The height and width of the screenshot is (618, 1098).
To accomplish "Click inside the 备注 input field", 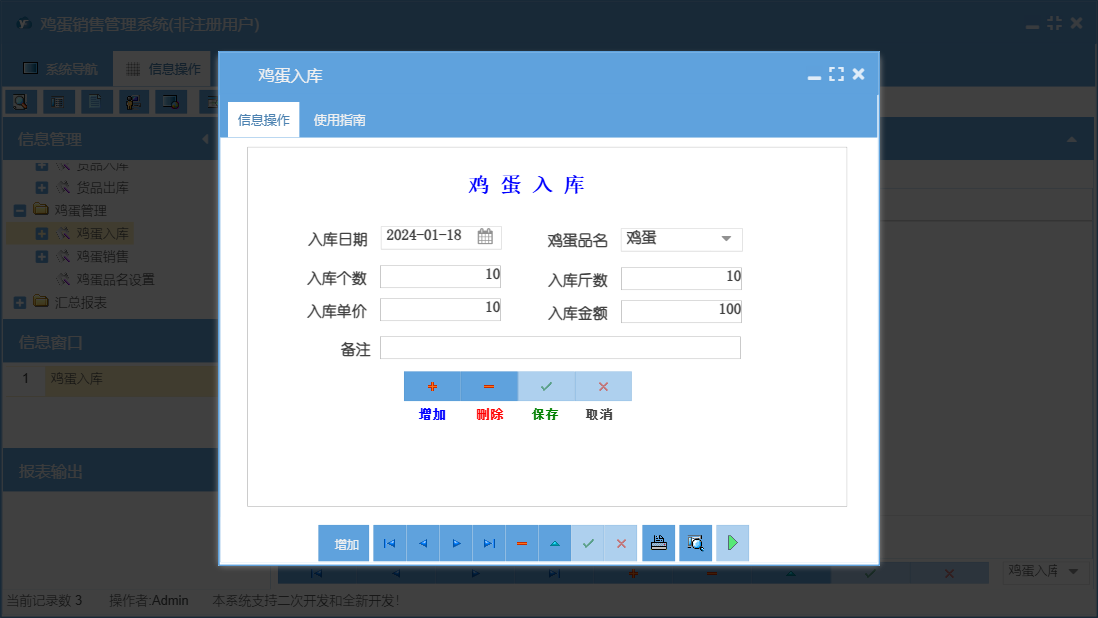I will (560, 347).
